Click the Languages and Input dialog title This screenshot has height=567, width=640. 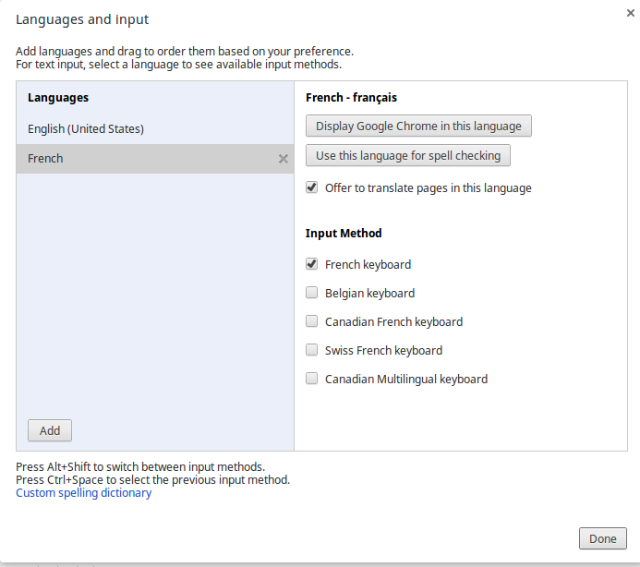[x=82, y=20]
